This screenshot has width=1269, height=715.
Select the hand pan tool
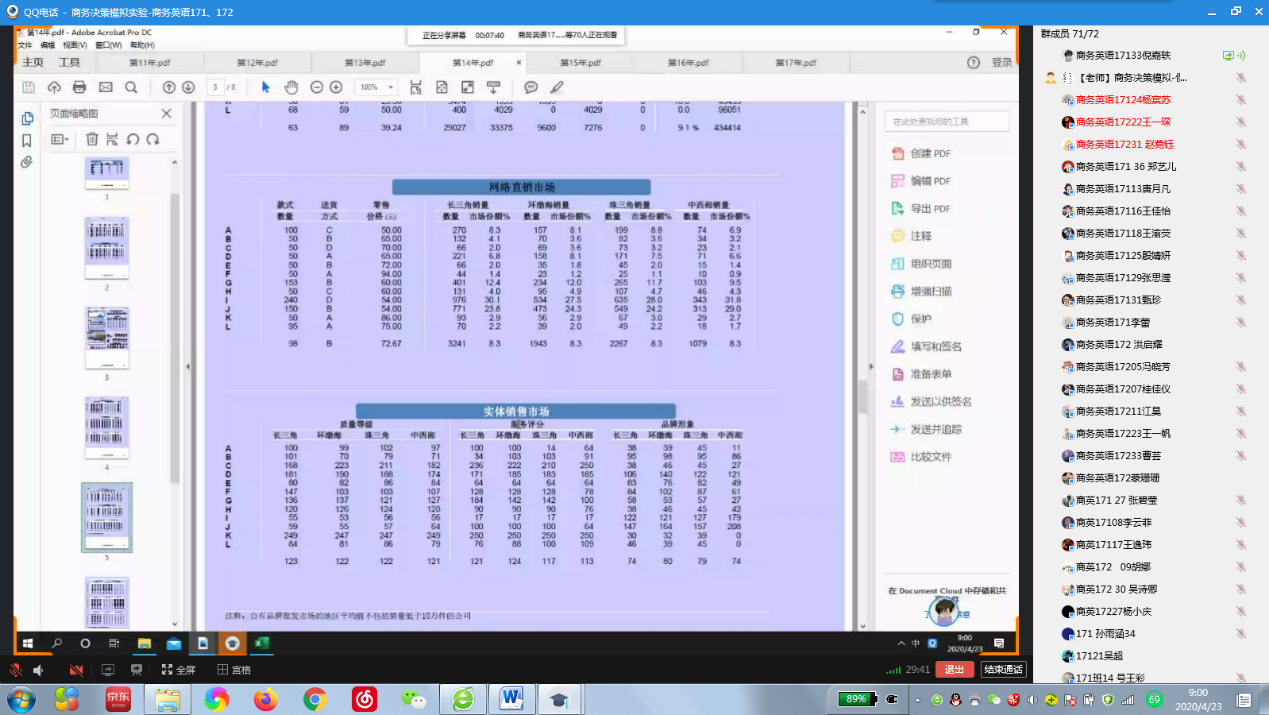[291, 87]
